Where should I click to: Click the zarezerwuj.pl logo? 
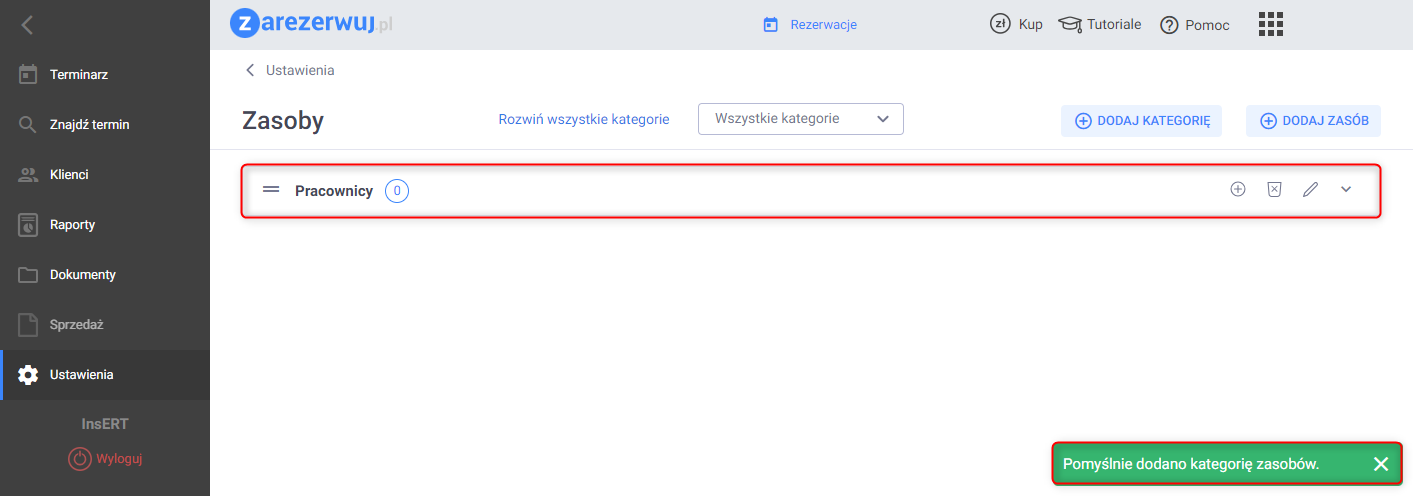(311, 24)
